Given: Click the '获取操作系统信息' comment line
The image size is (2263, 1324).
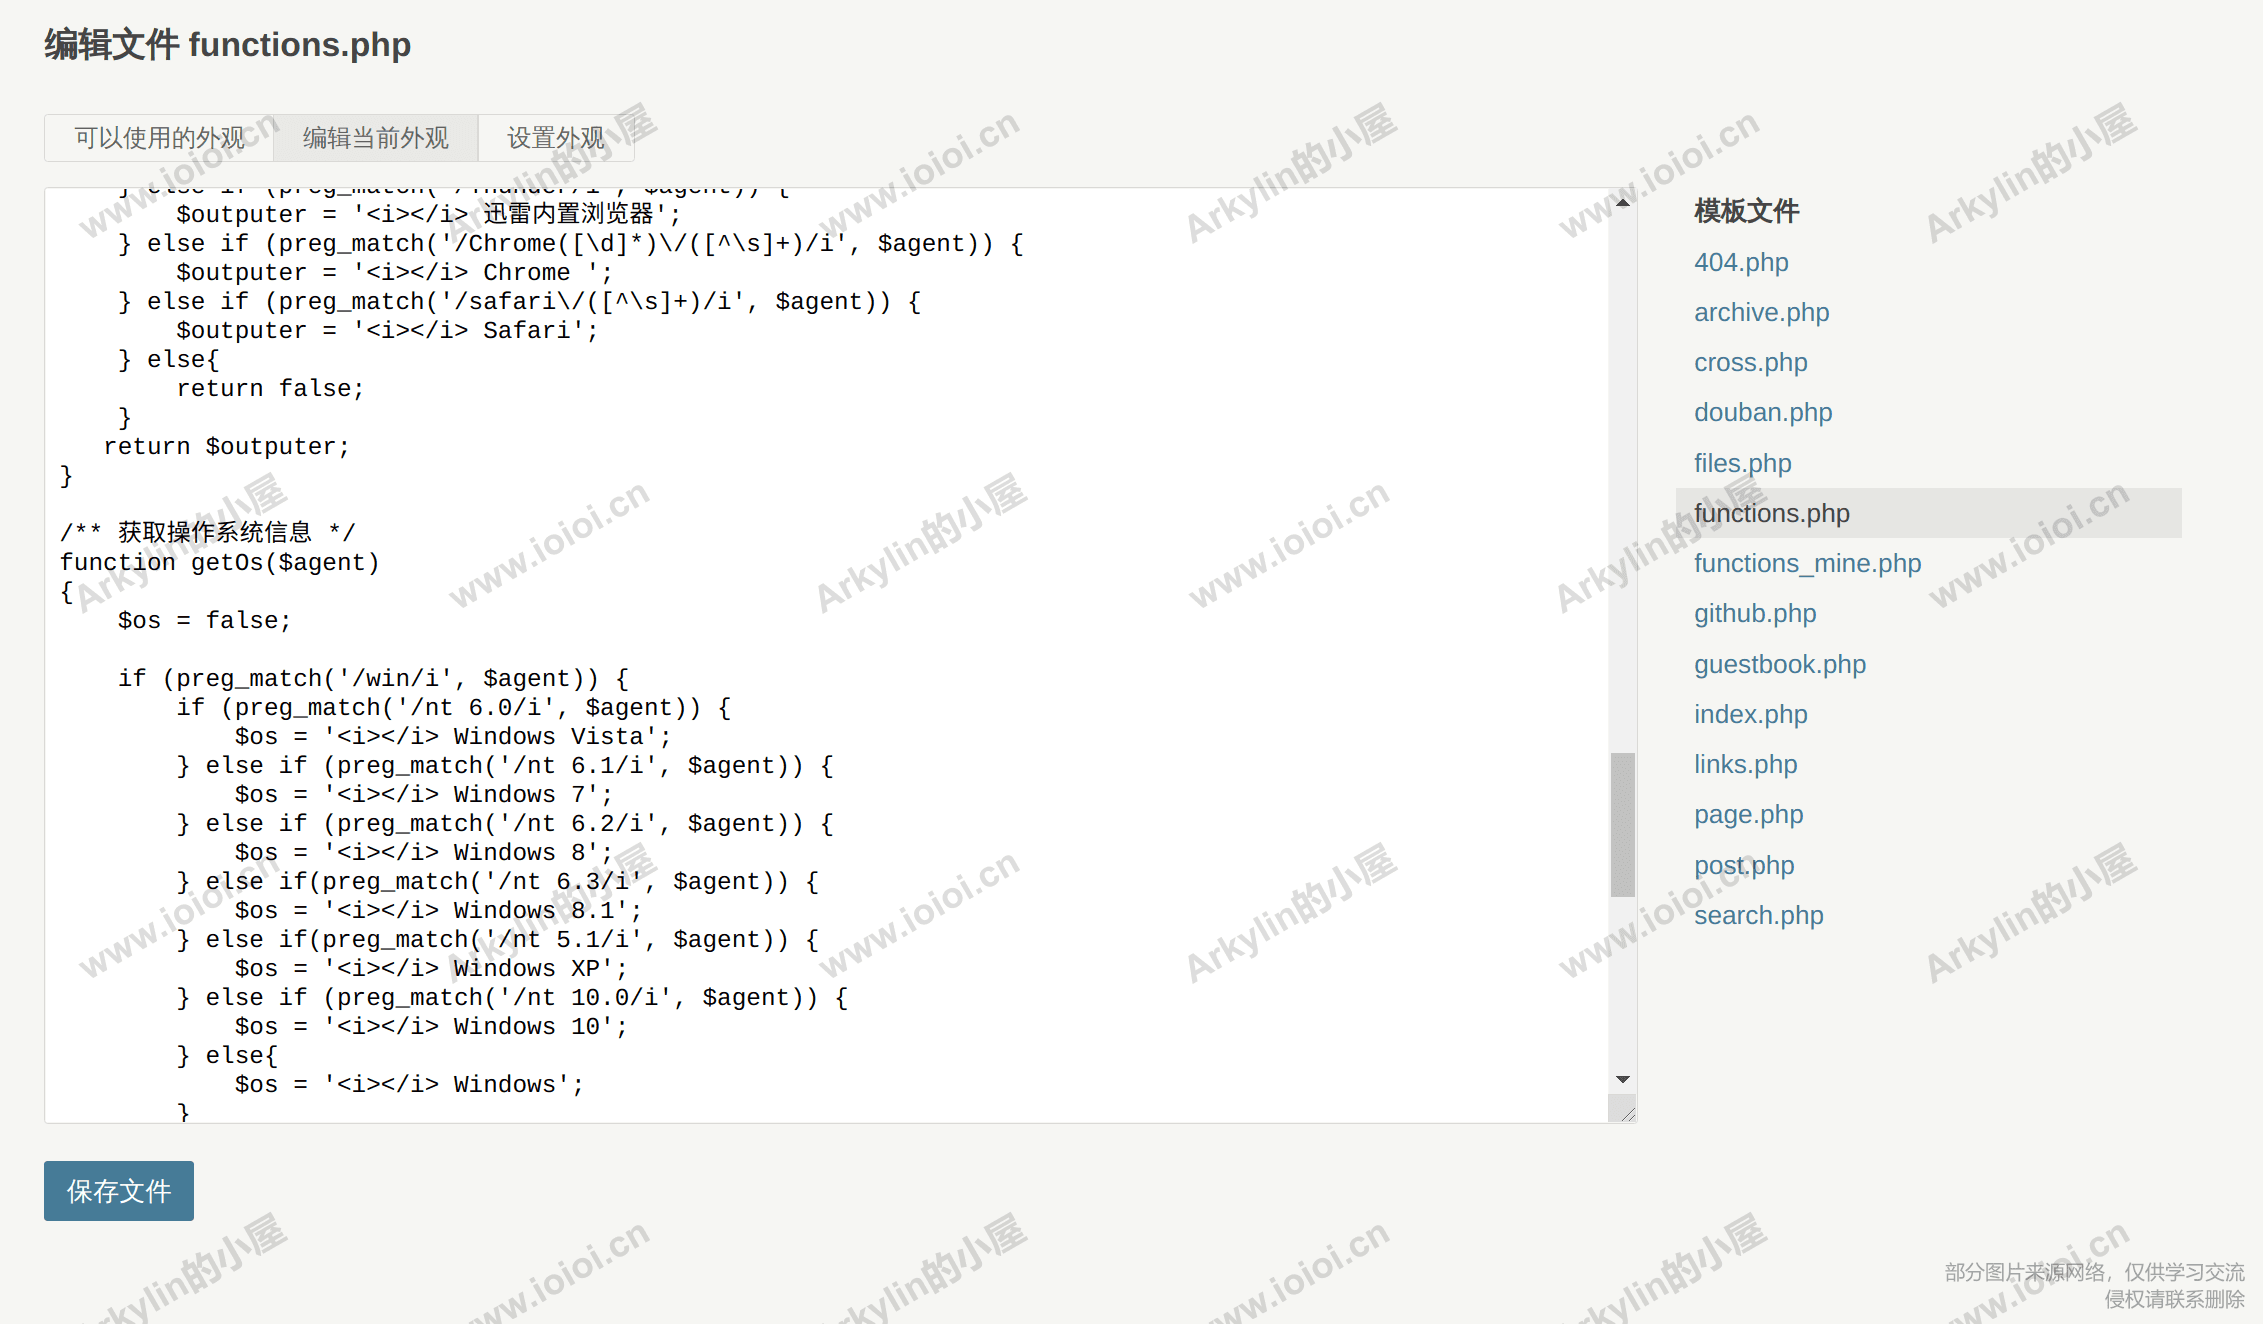Looking at the screenshot, I should pos(208,532).
